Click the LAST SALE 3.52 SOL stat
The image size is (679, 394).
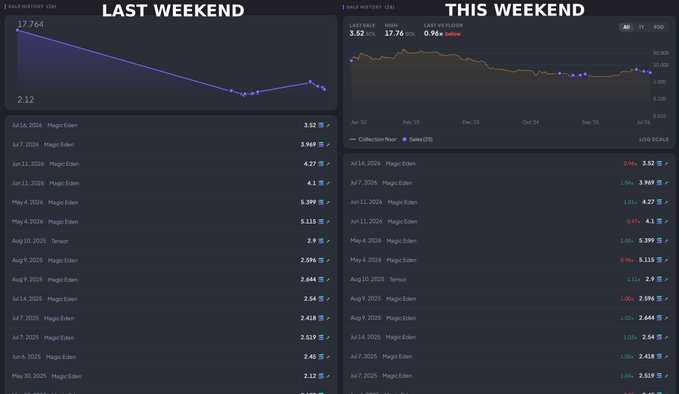(362, 30)
